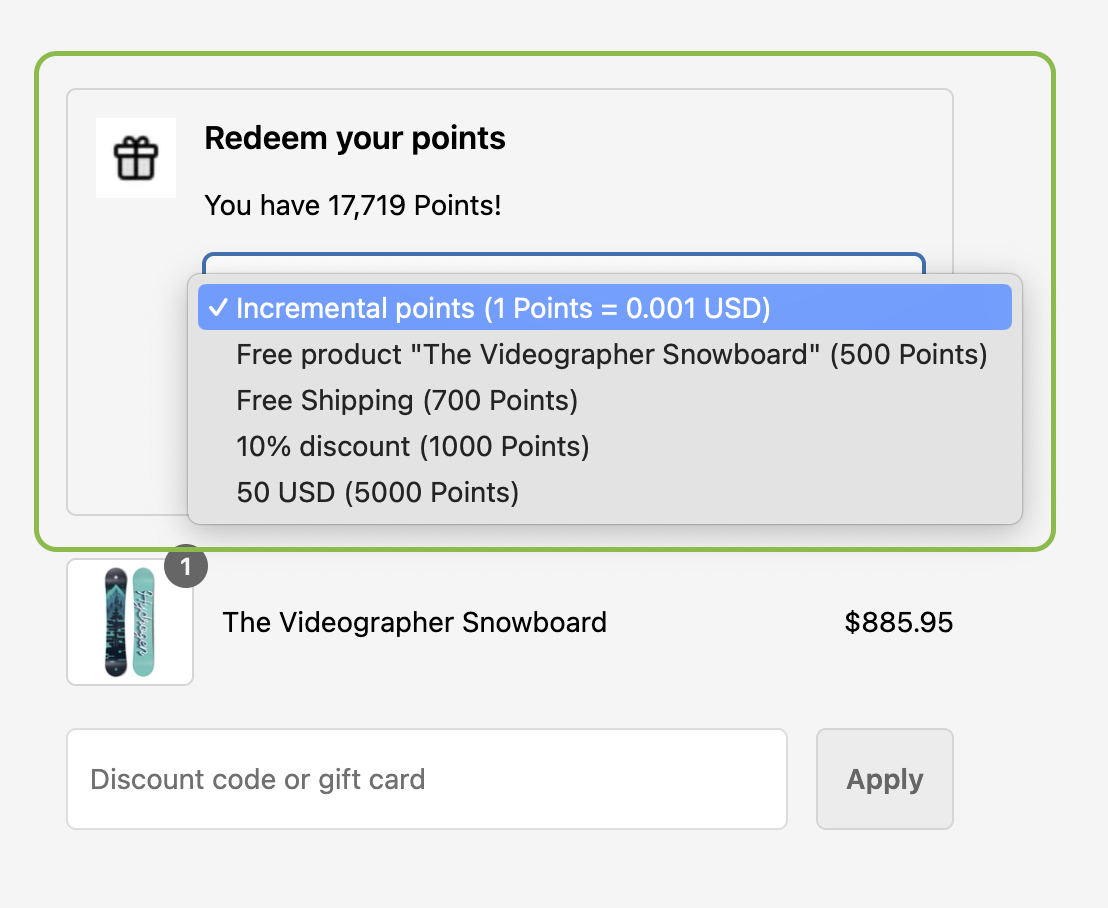Image resolution: width=1108 pixels, height=908 pixels.
Task: Click the gift box rewards icon
Action: 136,157
